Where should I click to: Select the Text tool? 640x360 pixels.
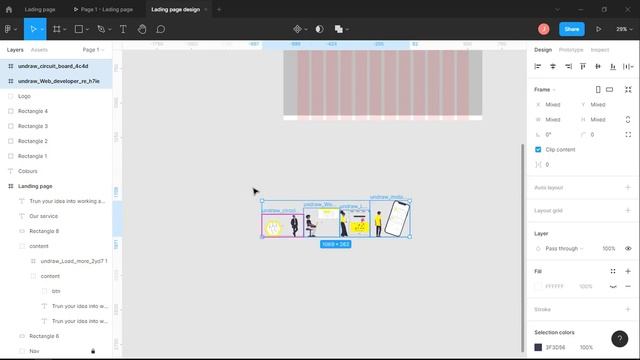click(x=123, y=29)
